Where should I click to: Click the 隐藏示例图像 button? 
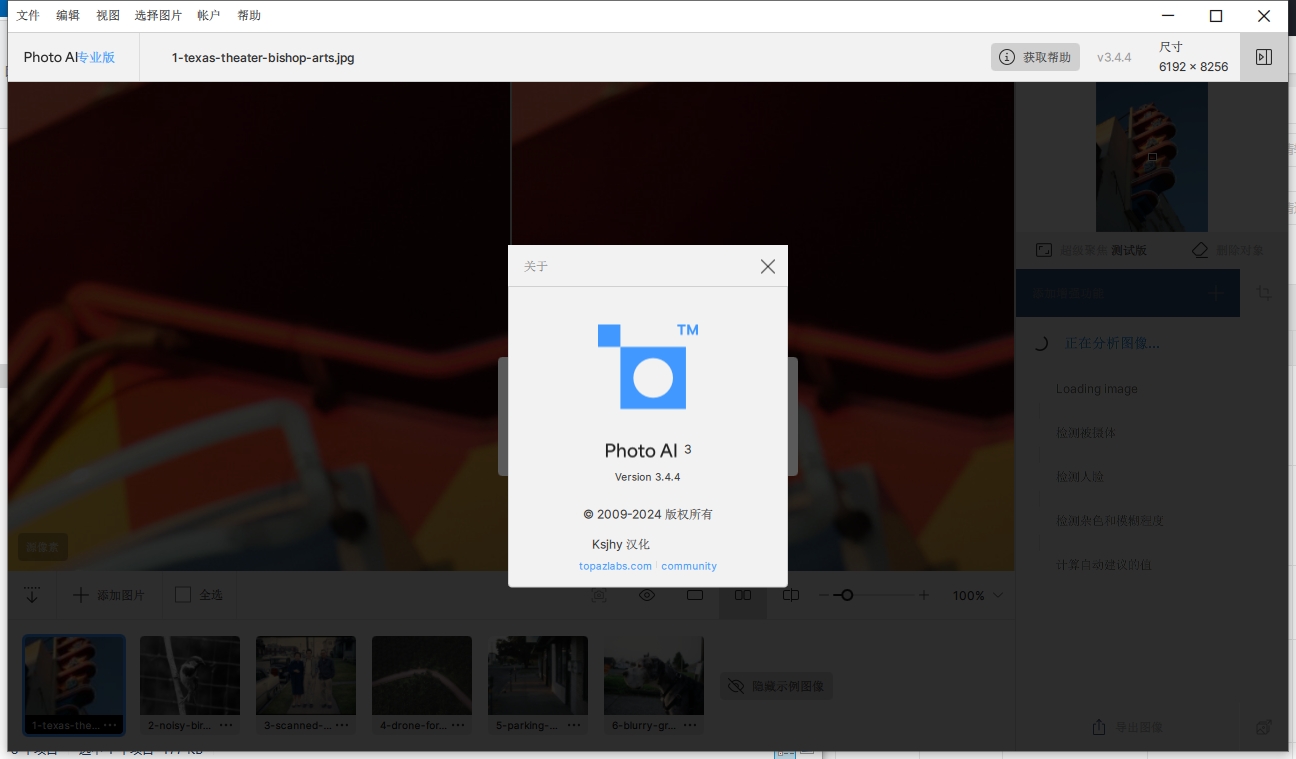click(x=777, y=686)
